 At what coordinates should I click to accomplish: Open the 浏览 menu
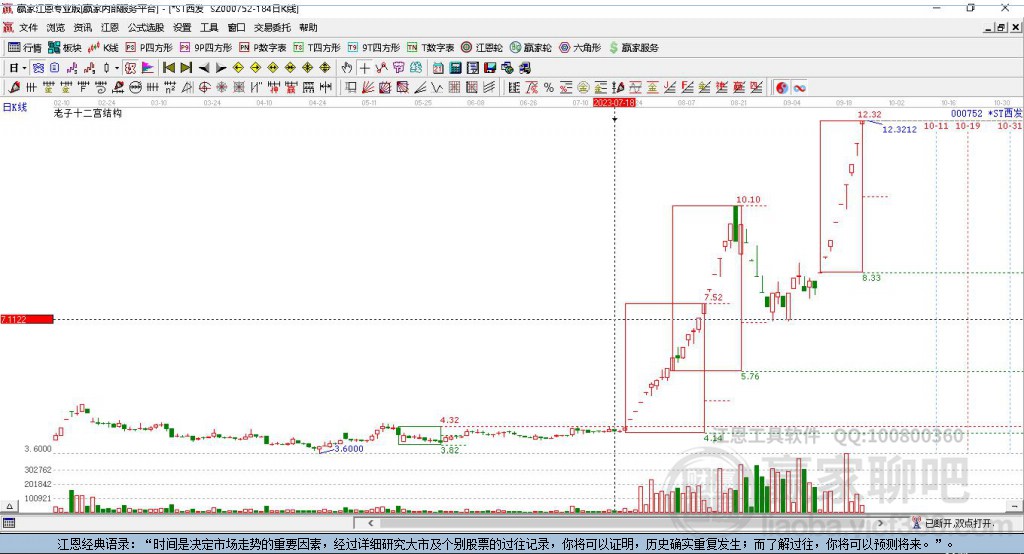(56, 27)
